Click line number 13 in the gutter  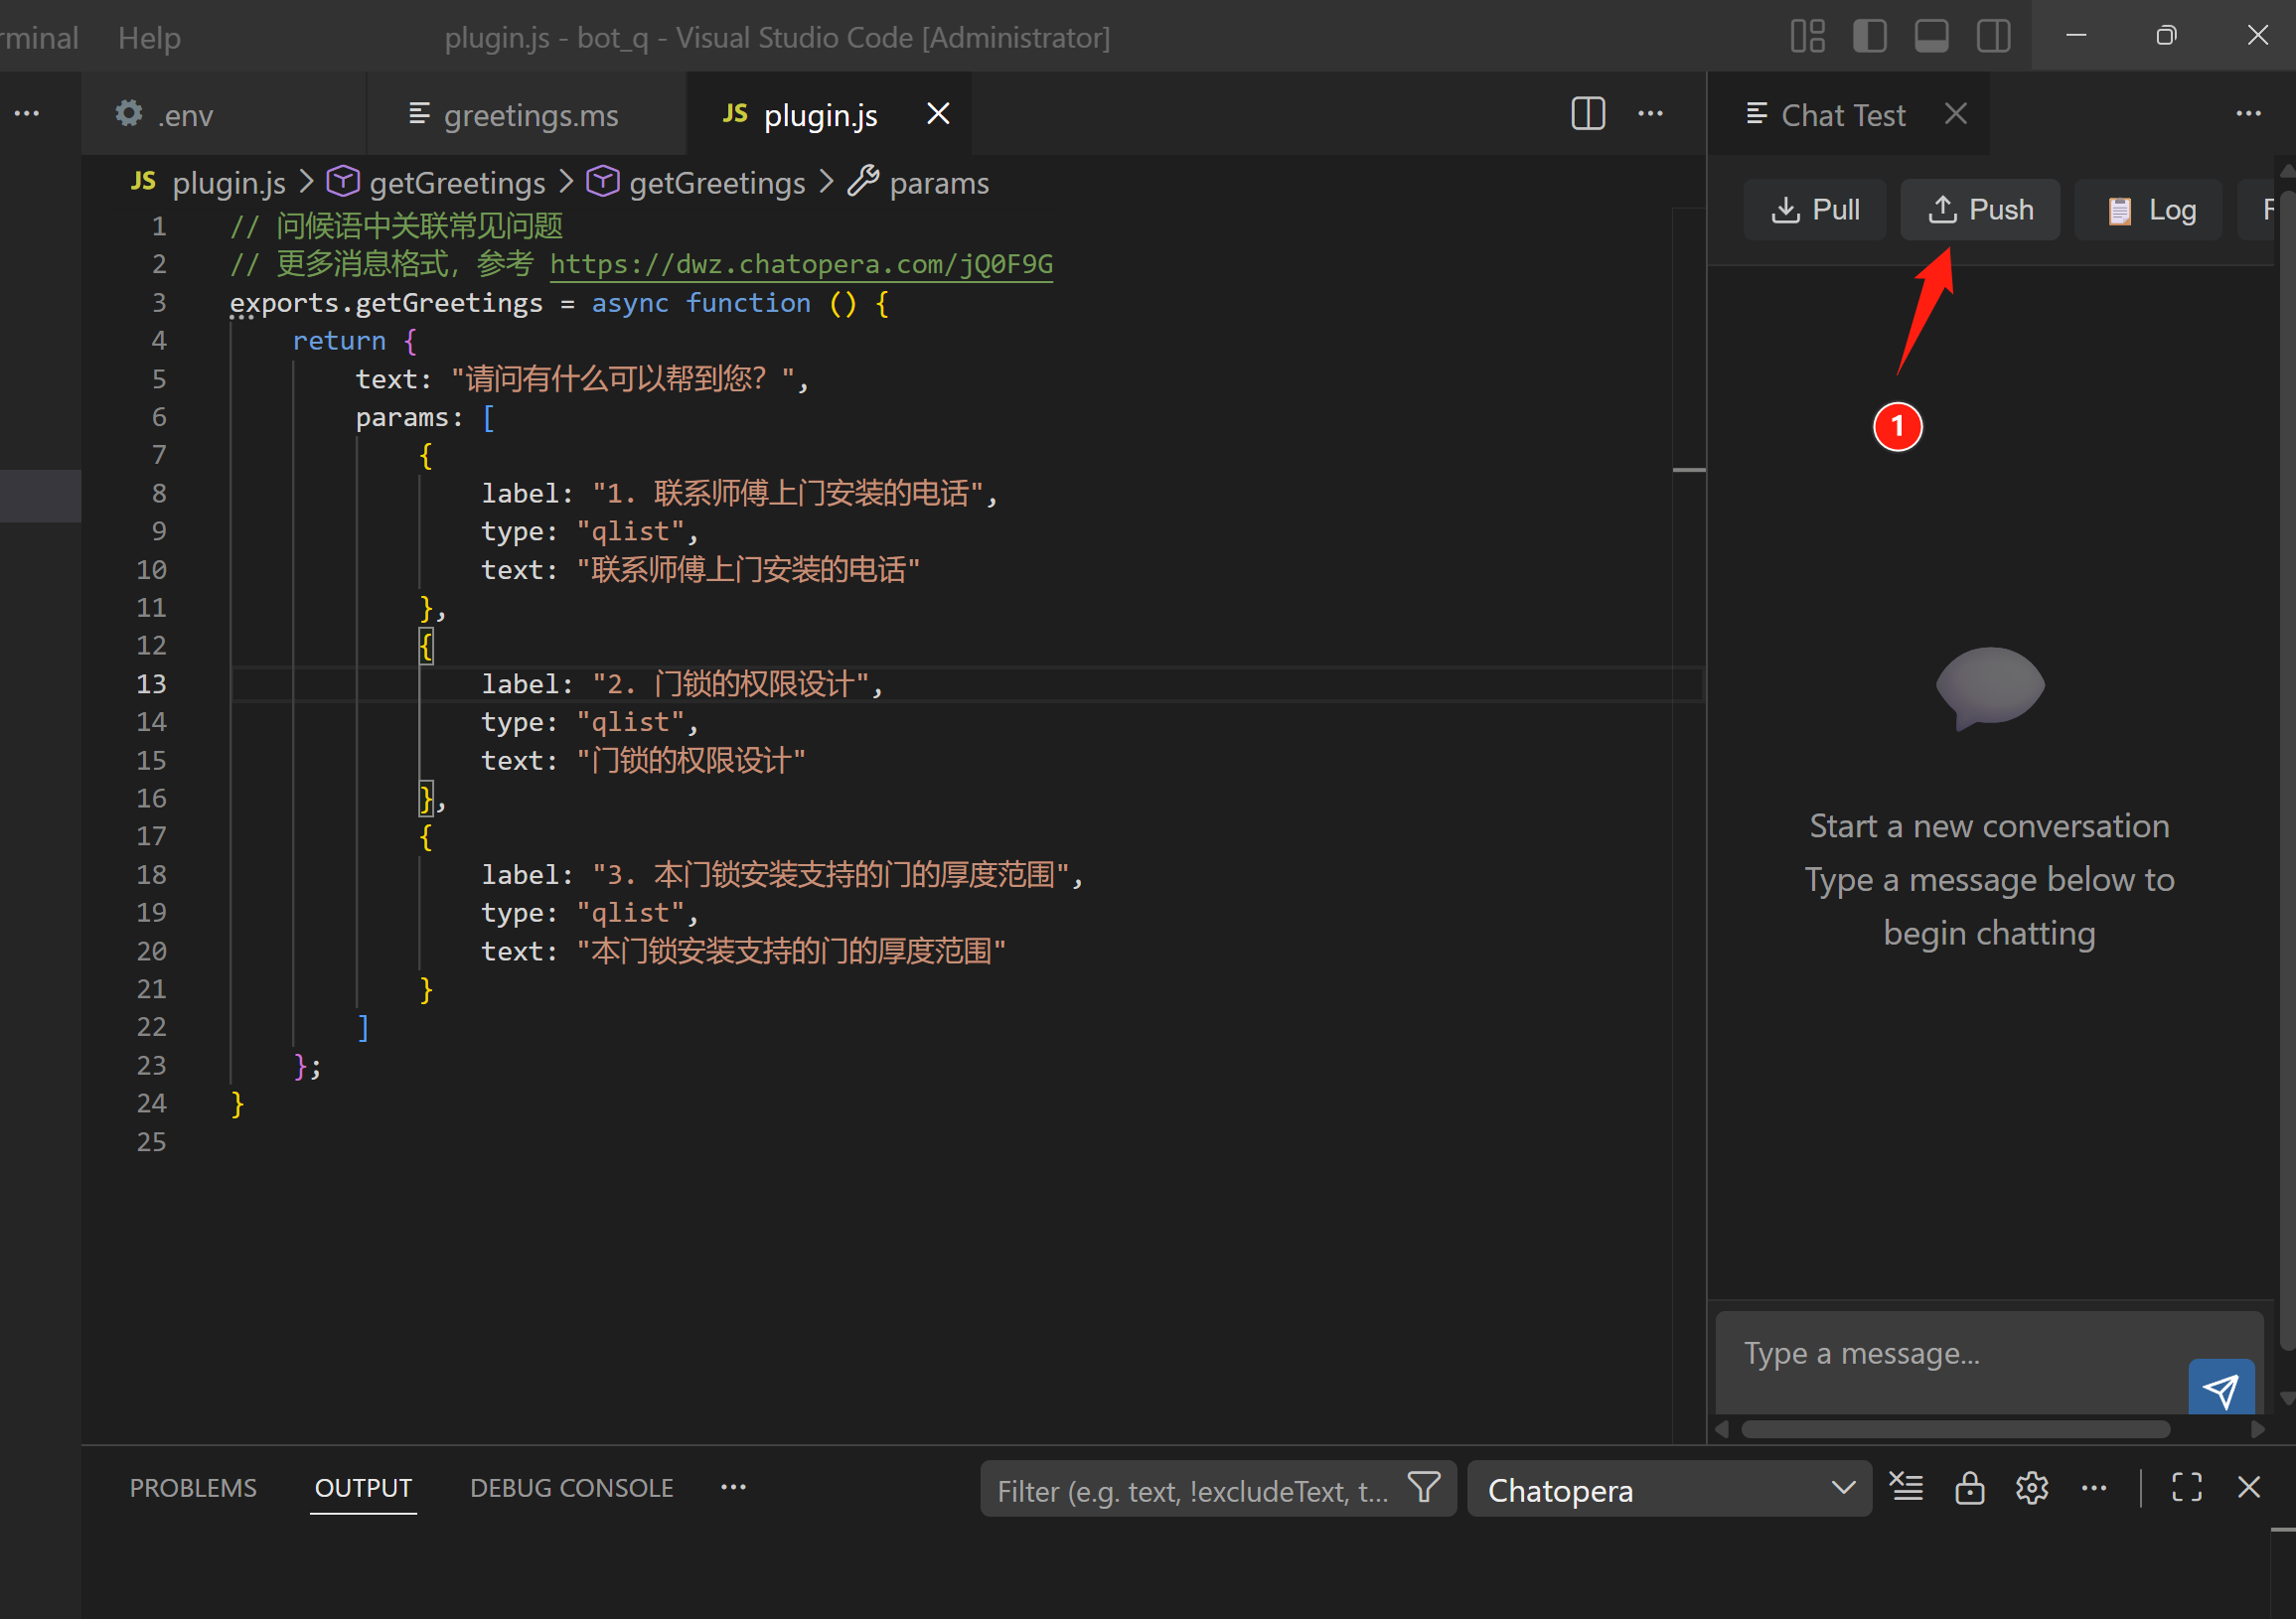pos(151,684)
